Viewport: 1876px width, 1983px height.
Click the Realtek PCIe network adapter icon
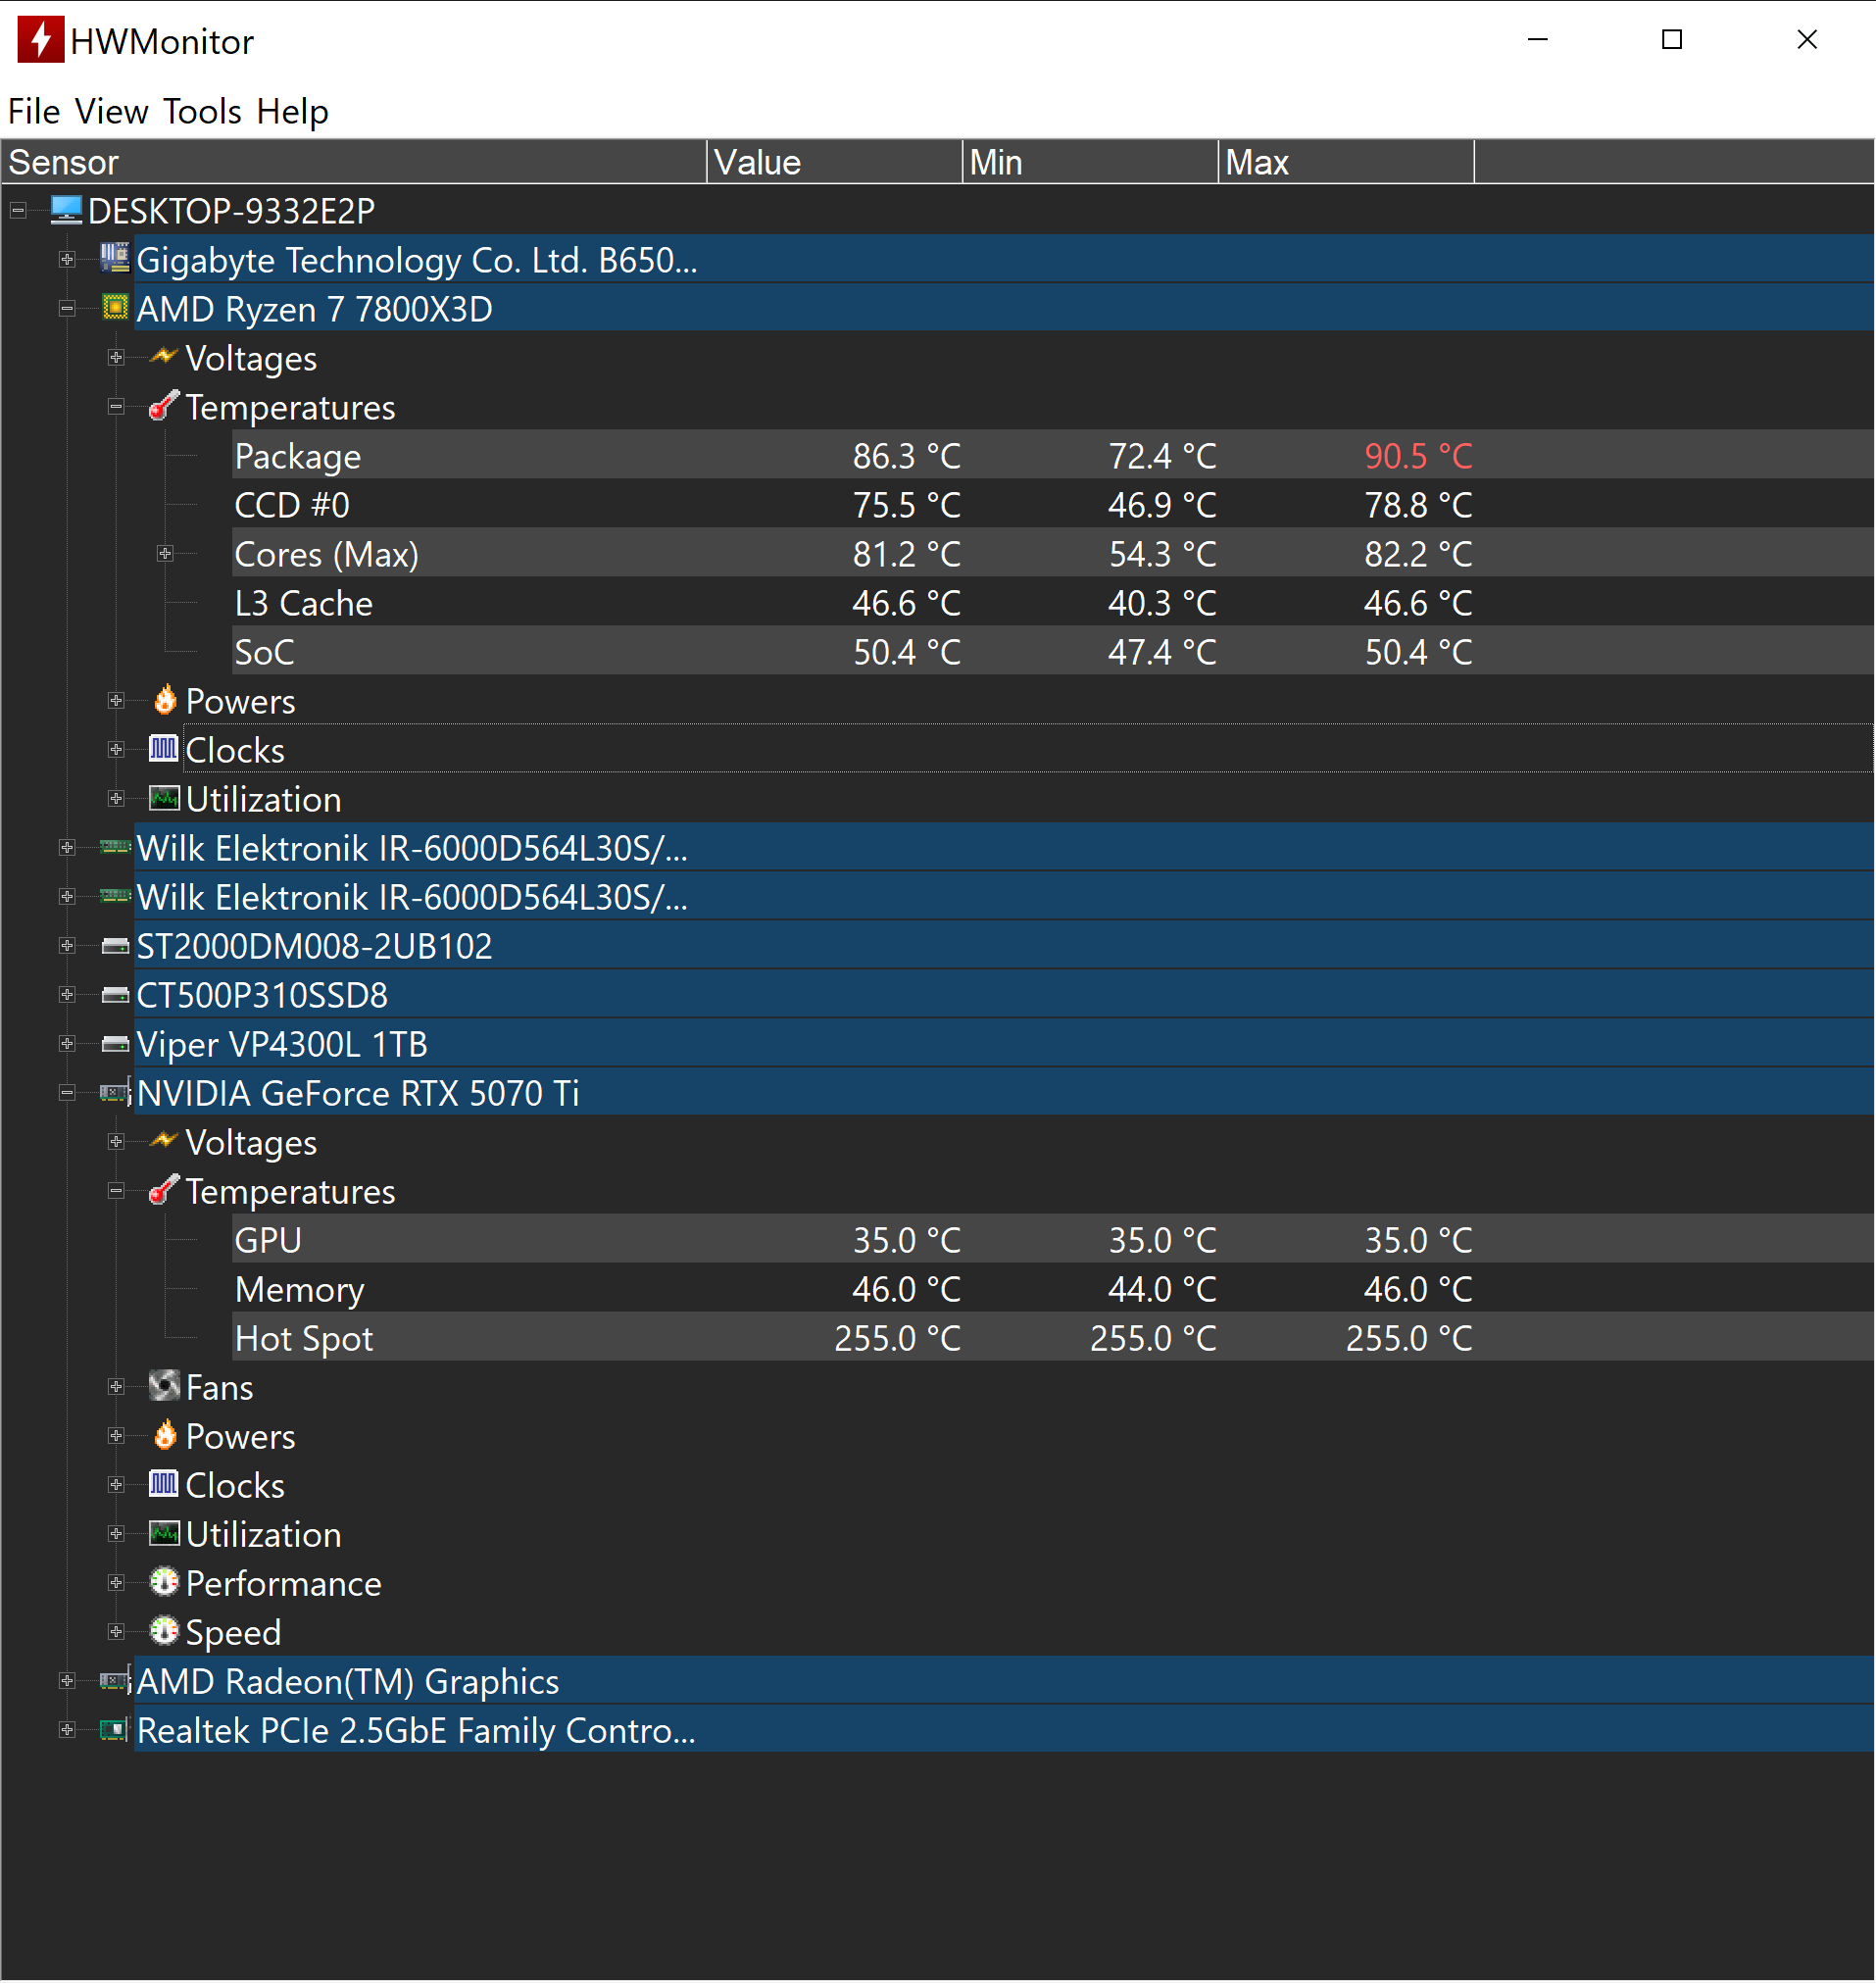click(x=115, y=1730)
